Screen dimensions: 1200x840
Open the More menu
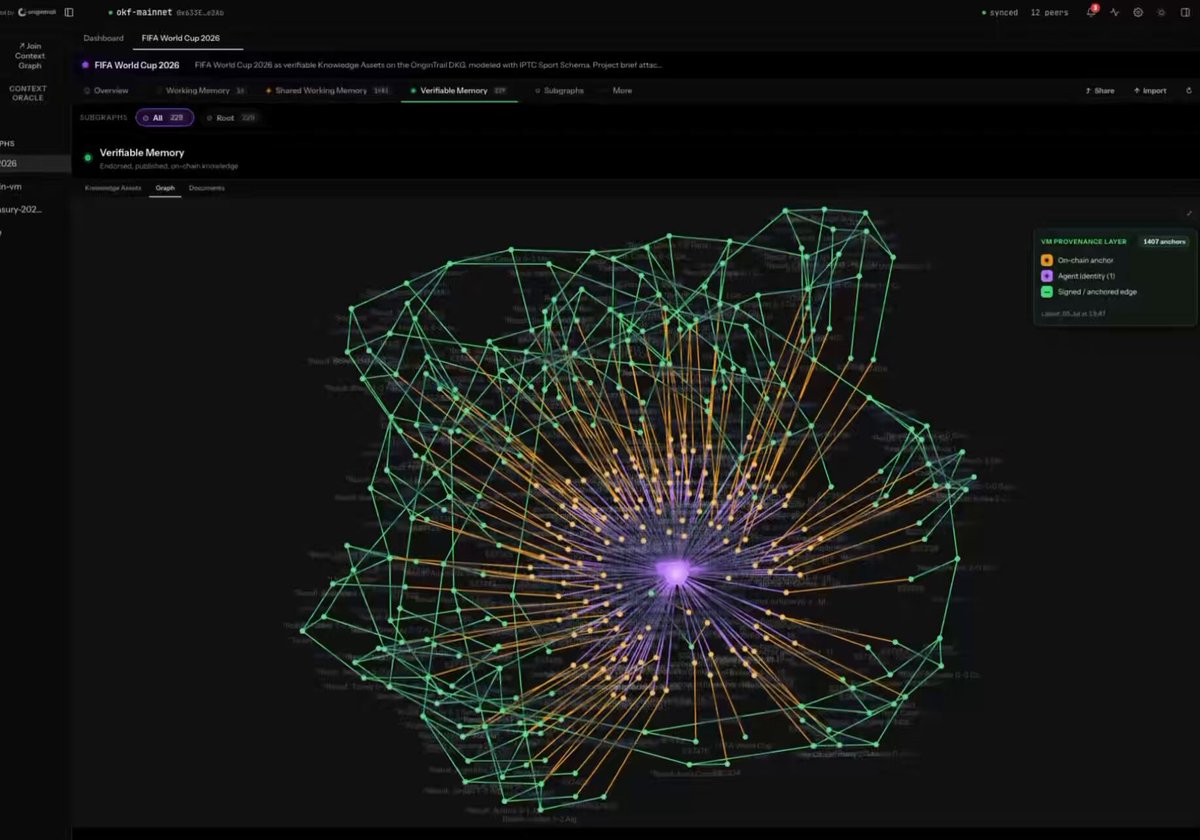pos(622,90)
